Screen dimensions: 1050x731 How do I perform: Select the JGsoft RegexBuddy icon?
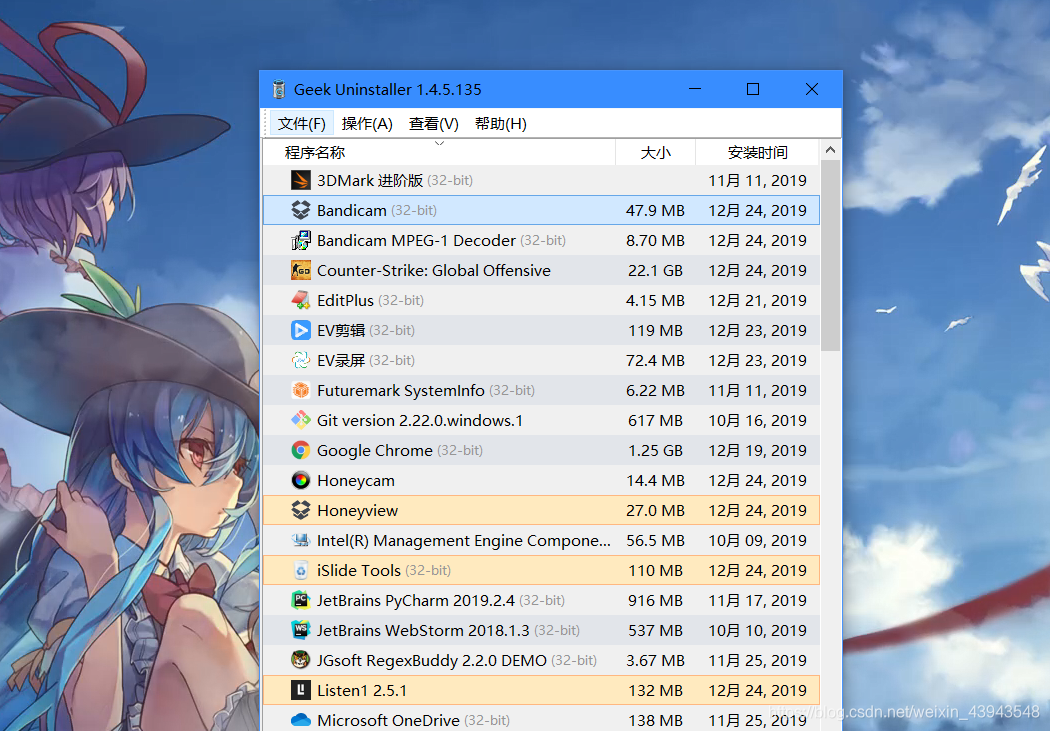(301, 660)
